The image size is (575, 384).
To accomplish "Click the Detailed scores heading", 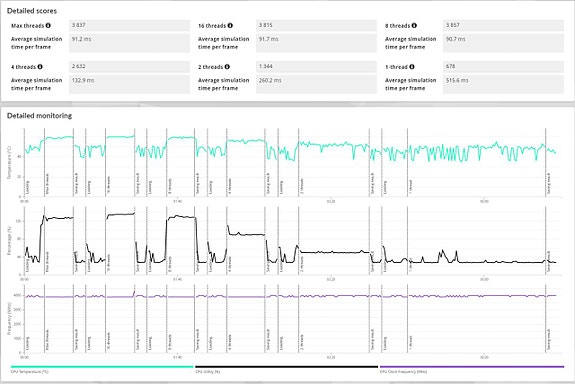I will coord(32,11).
